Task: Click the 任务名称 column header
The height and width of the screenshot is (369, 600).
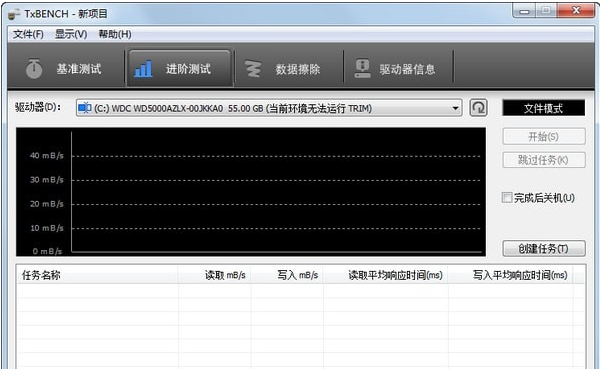Action: coord(97,275)
